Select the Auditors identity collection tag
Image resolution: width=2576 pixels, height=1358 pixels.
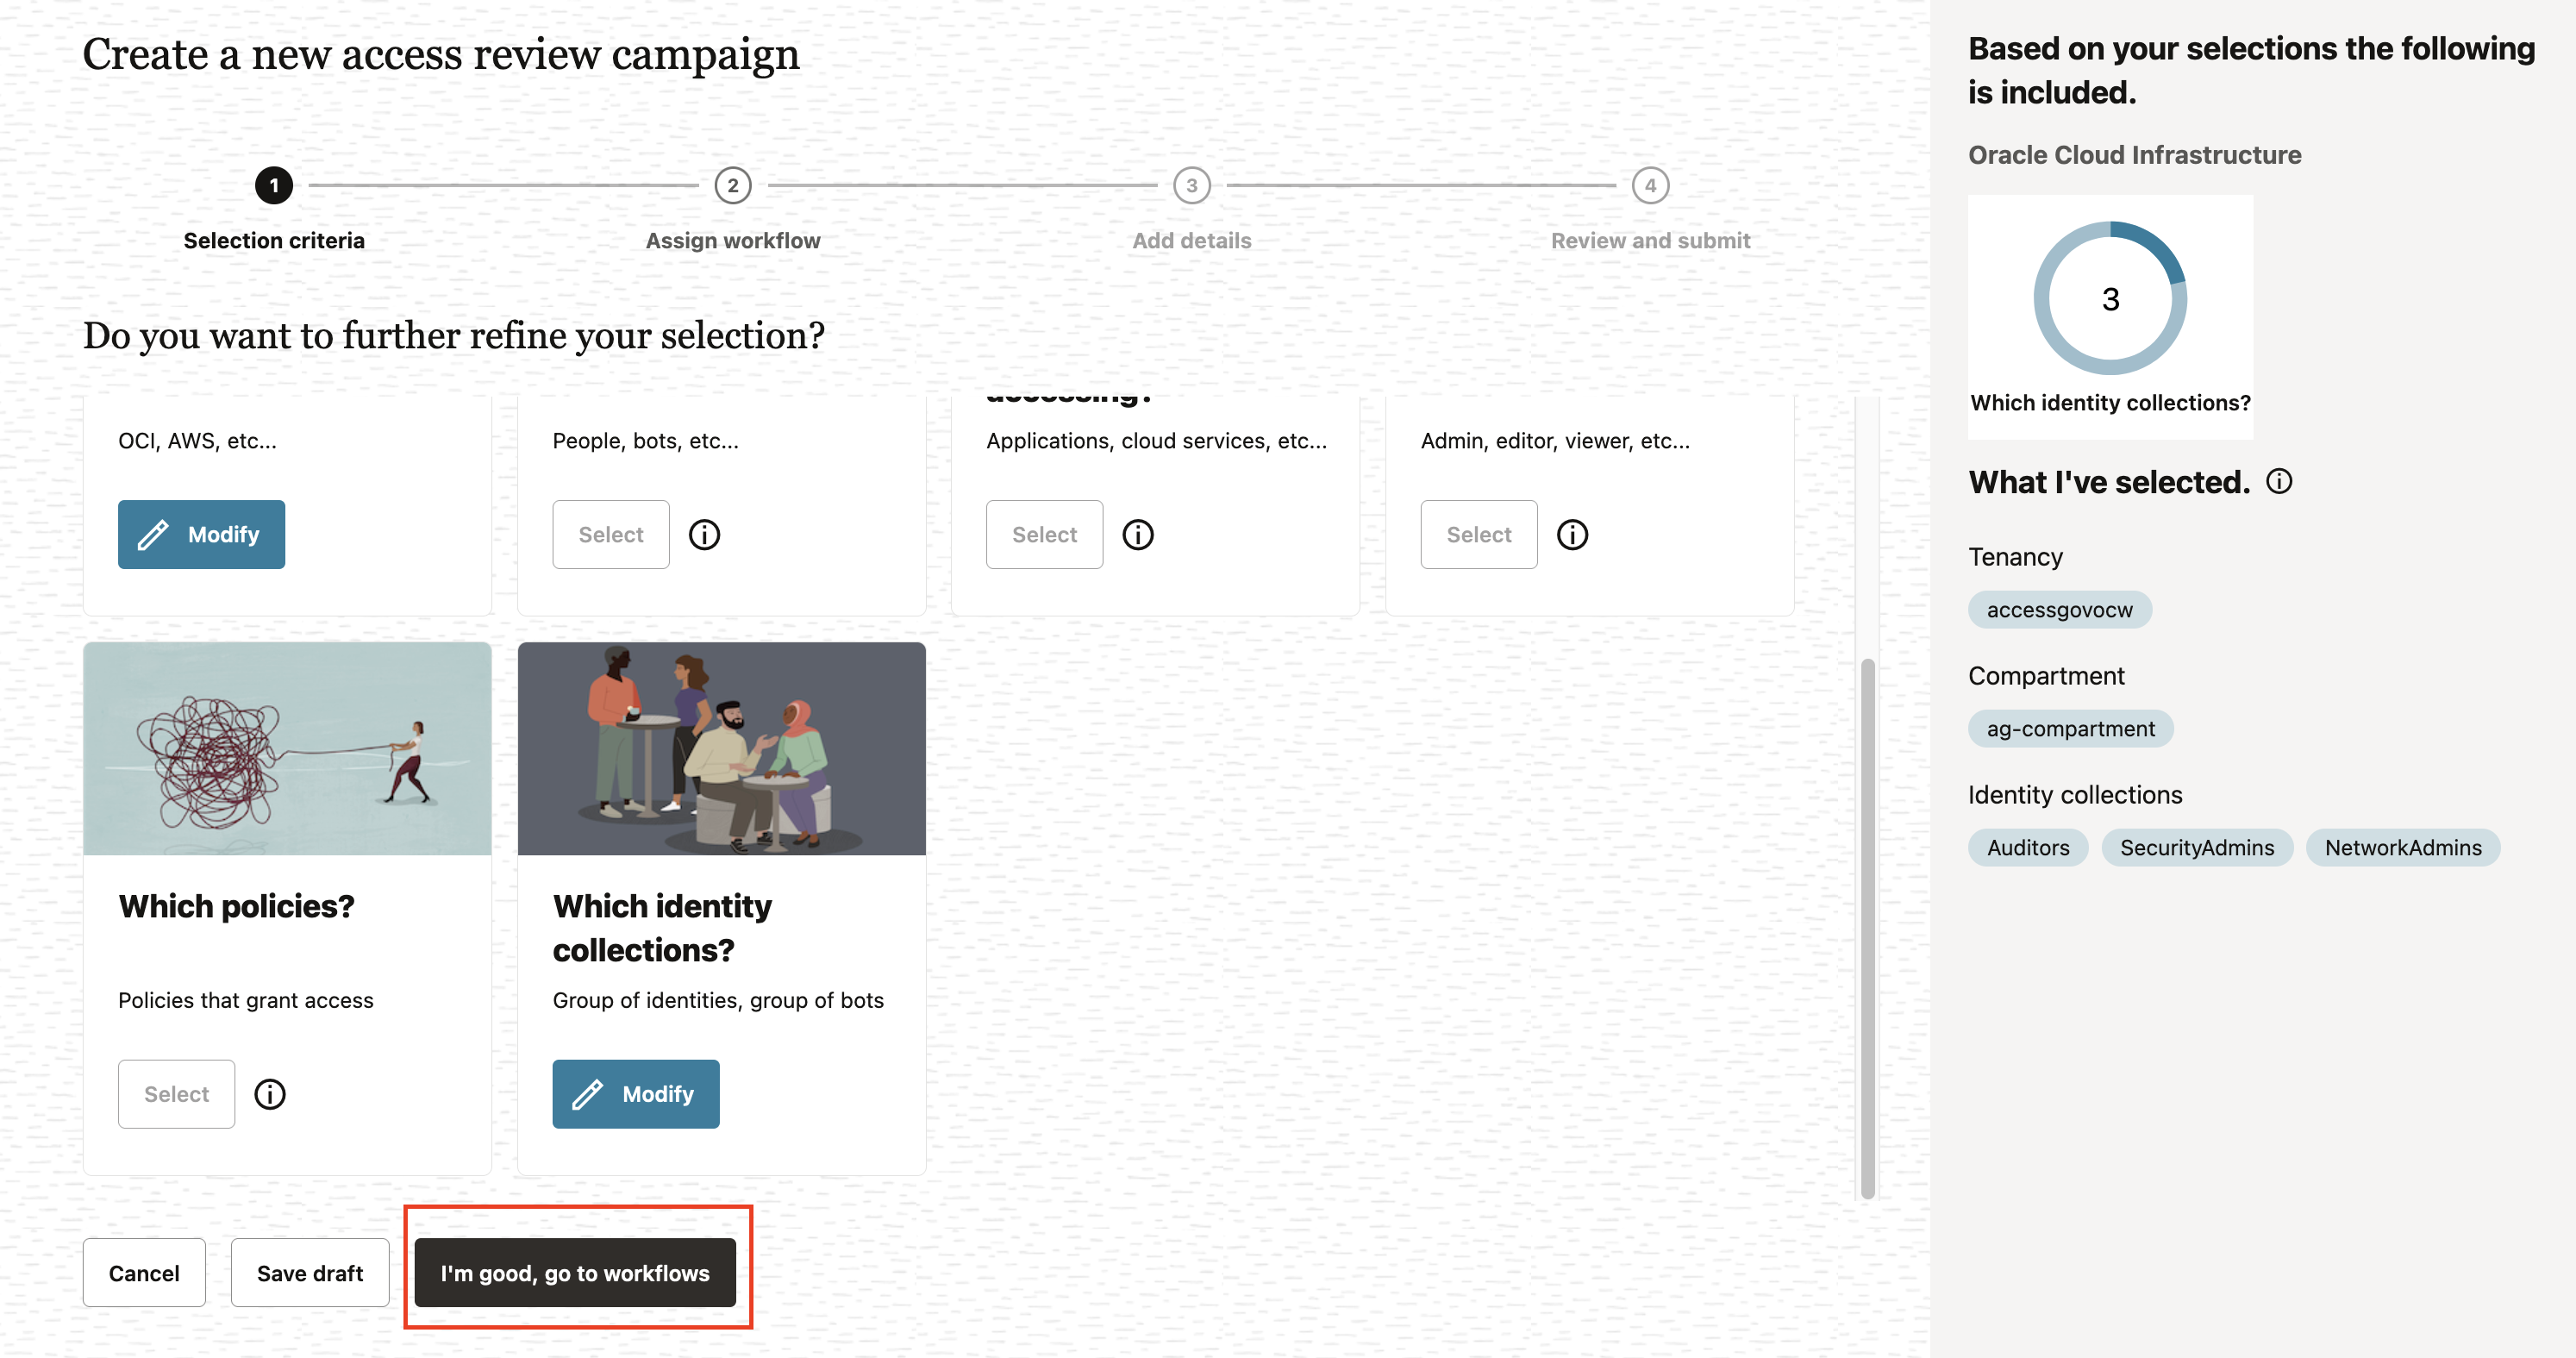coord(2027,847)
